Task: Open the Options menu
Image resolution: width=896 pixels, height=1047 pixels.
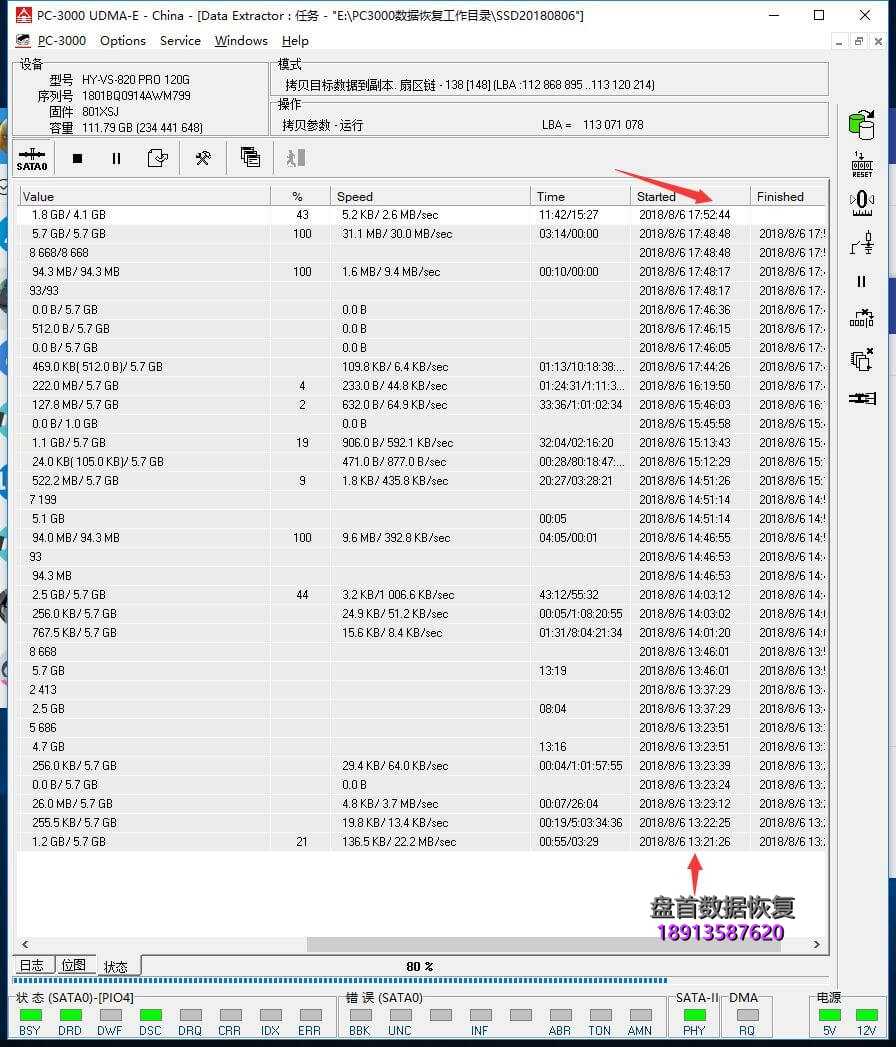Action: click(x=122, y=41)
